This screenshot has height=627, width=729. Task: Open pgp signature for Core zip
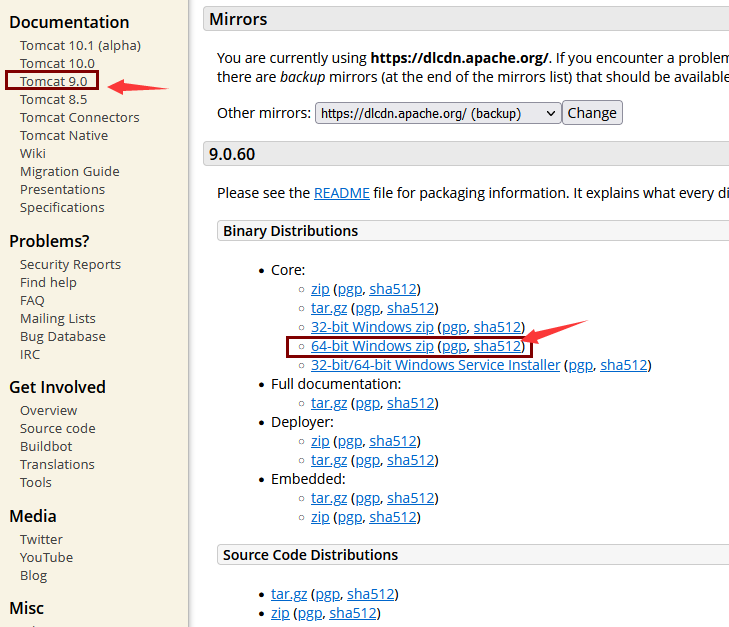[350, 289]
